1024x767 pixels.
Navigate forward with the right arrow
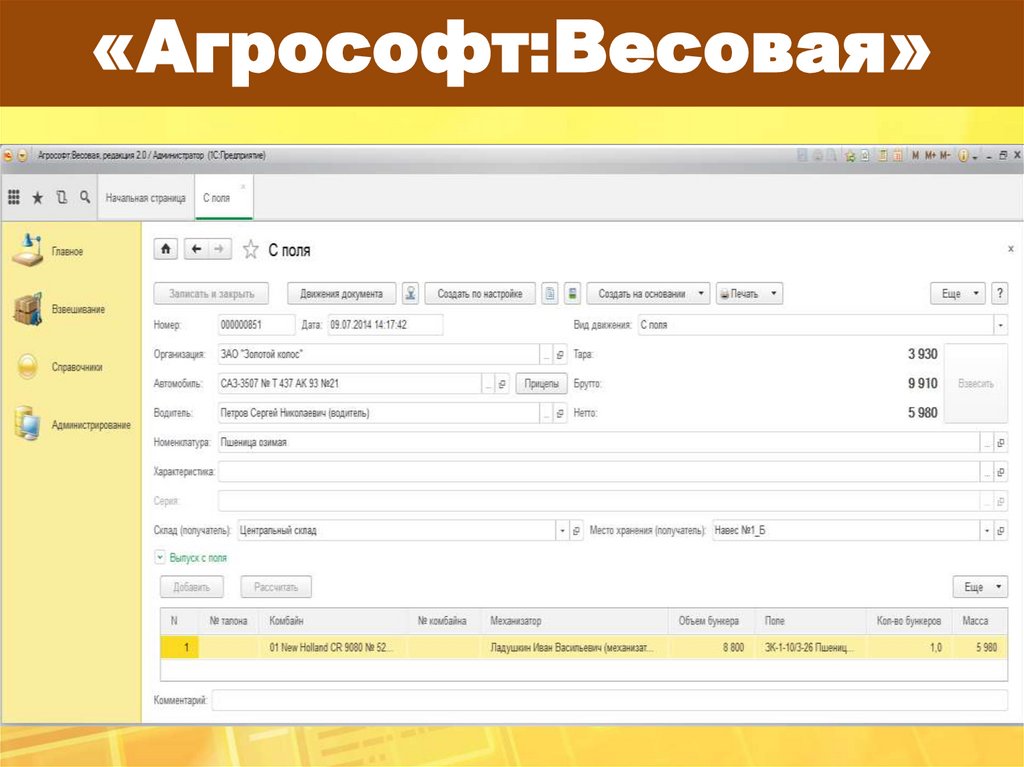219,249
